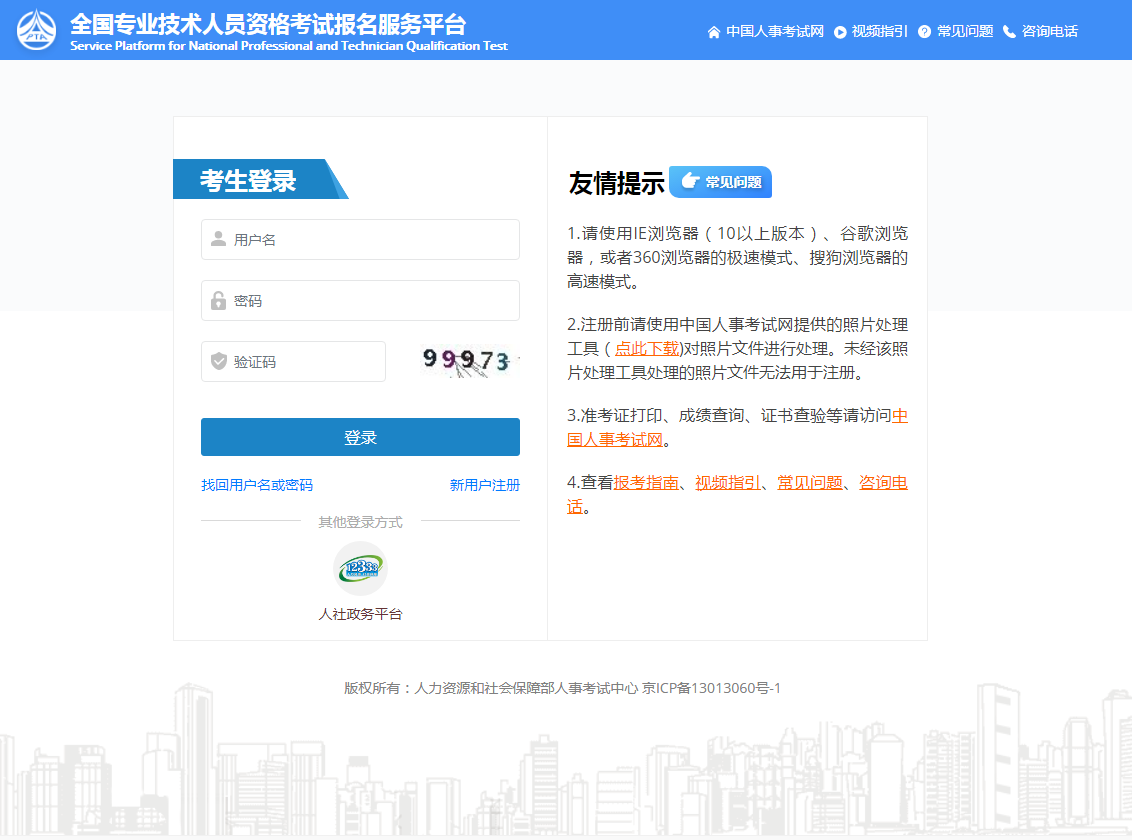Click the lock icon in password field
1132x840 pixels.
(218, 300)
